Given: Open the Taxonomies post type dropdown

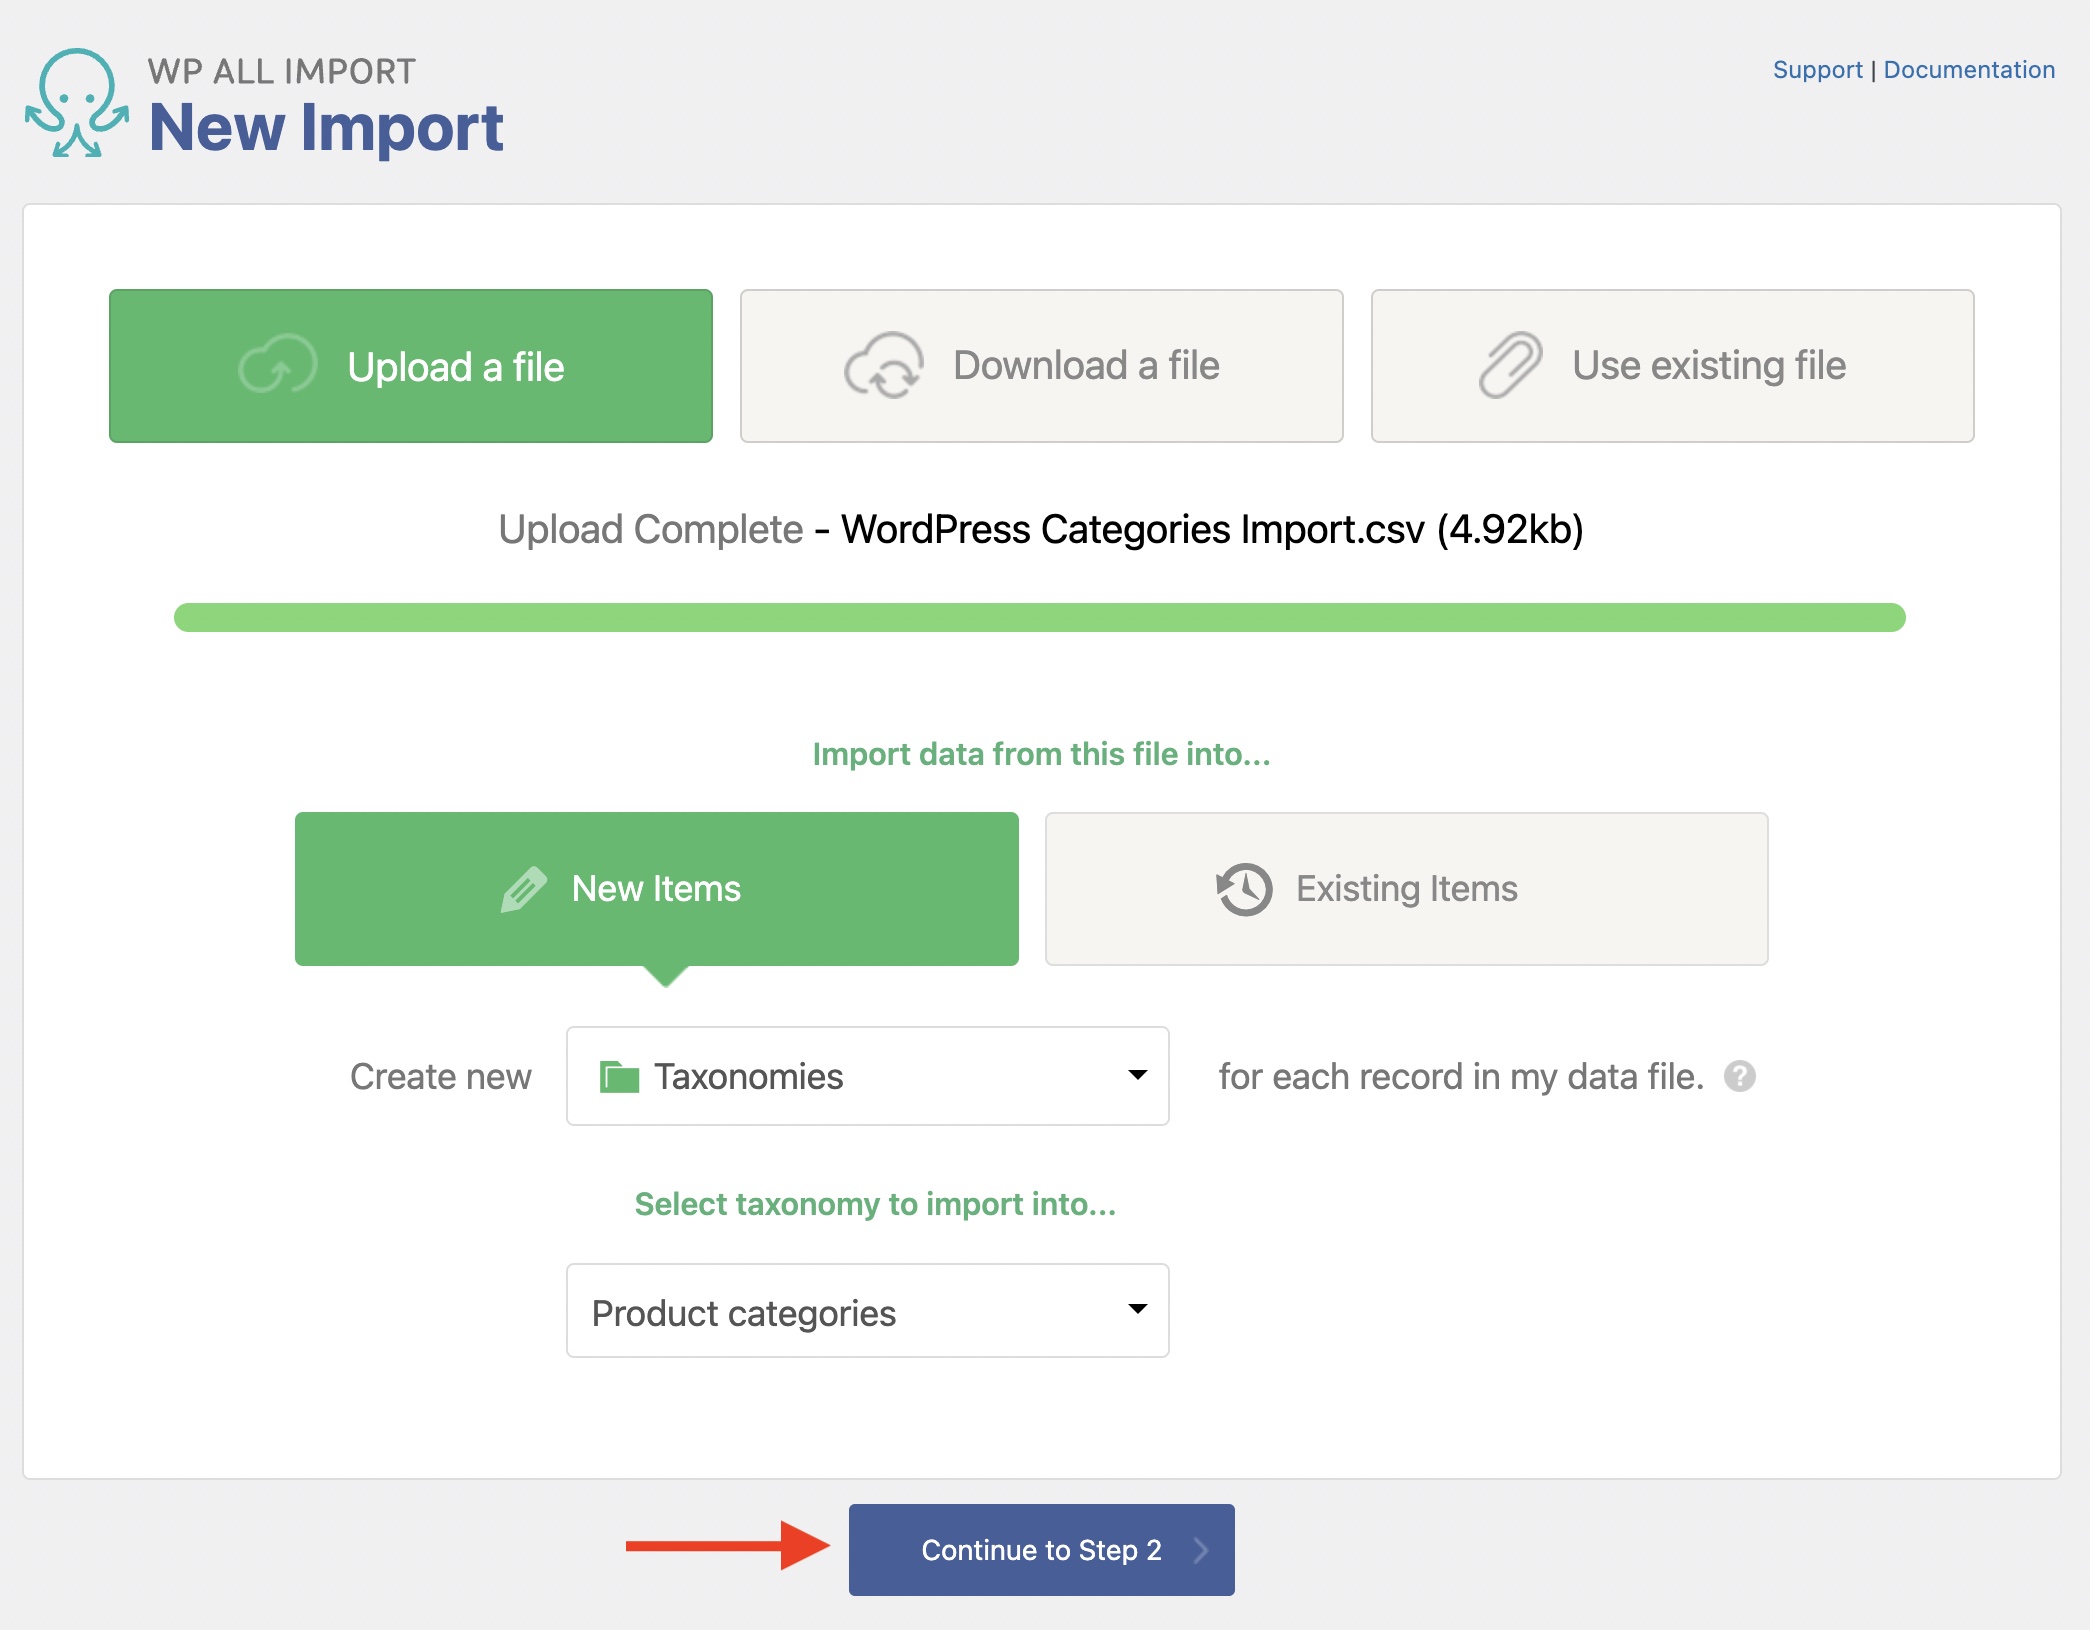Looking at the screenshot, I should pyautogui.click(x=866, y=1076).
